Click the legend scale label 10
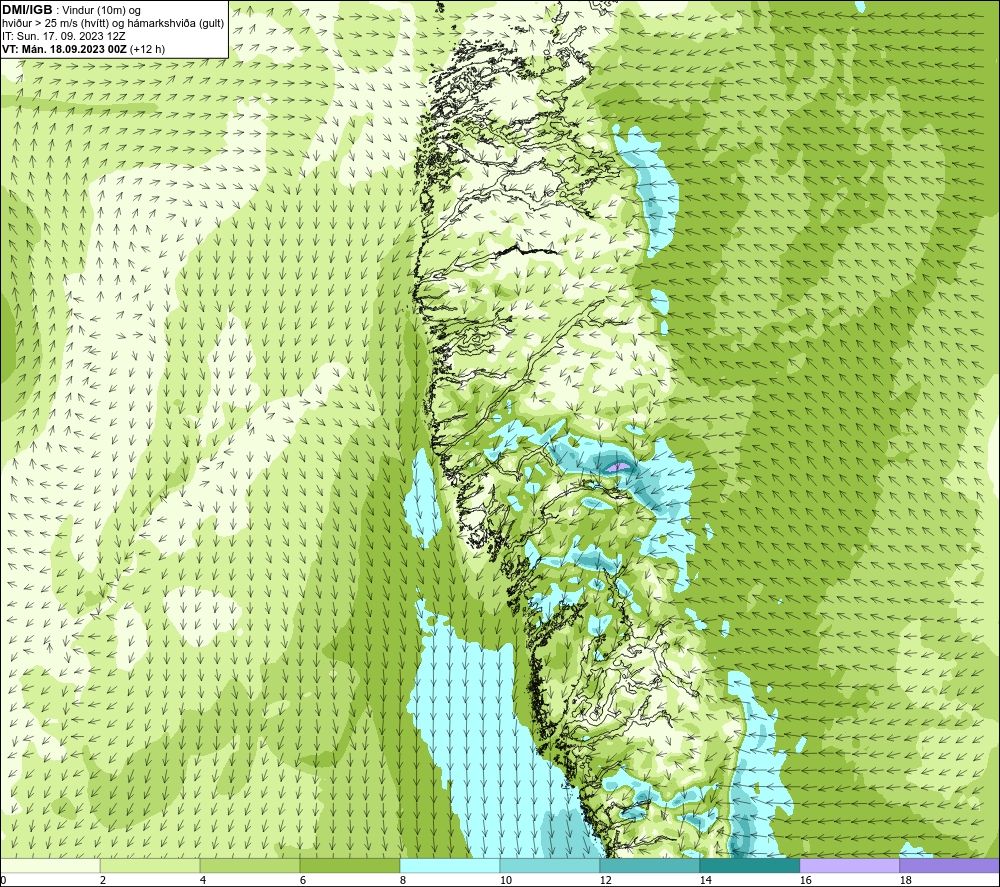Viewport: 1000px width, 887px height. coord(506,881)
